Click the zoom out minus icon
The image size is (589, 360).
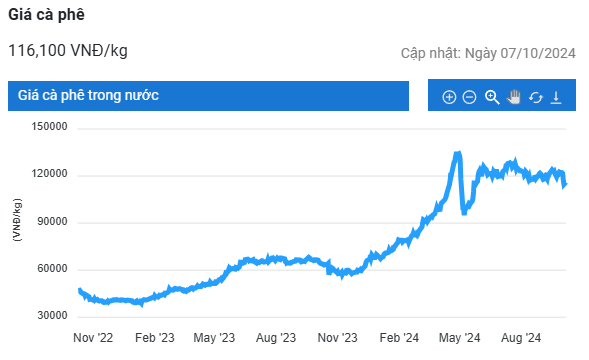[469, 97]
